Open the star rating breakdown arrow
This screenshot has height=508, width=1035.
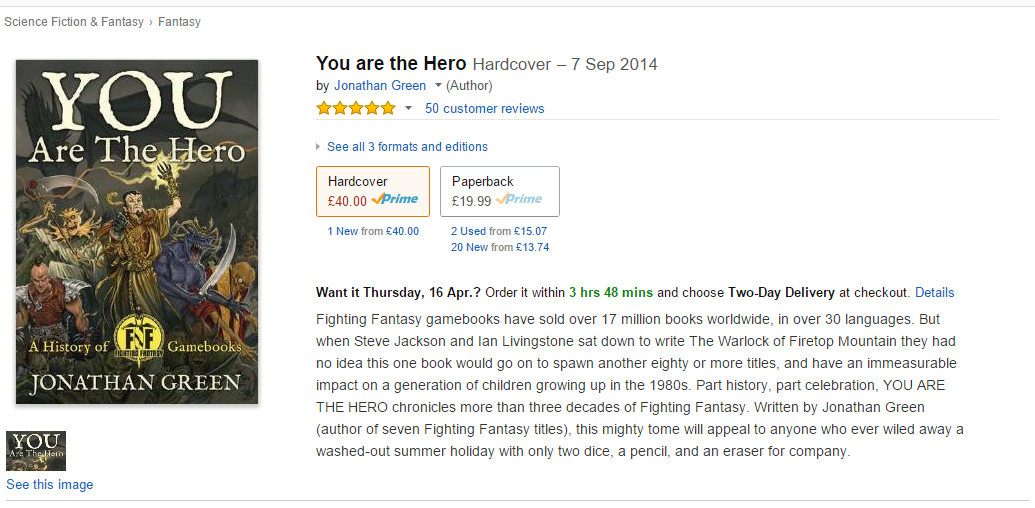pos(408,108)
